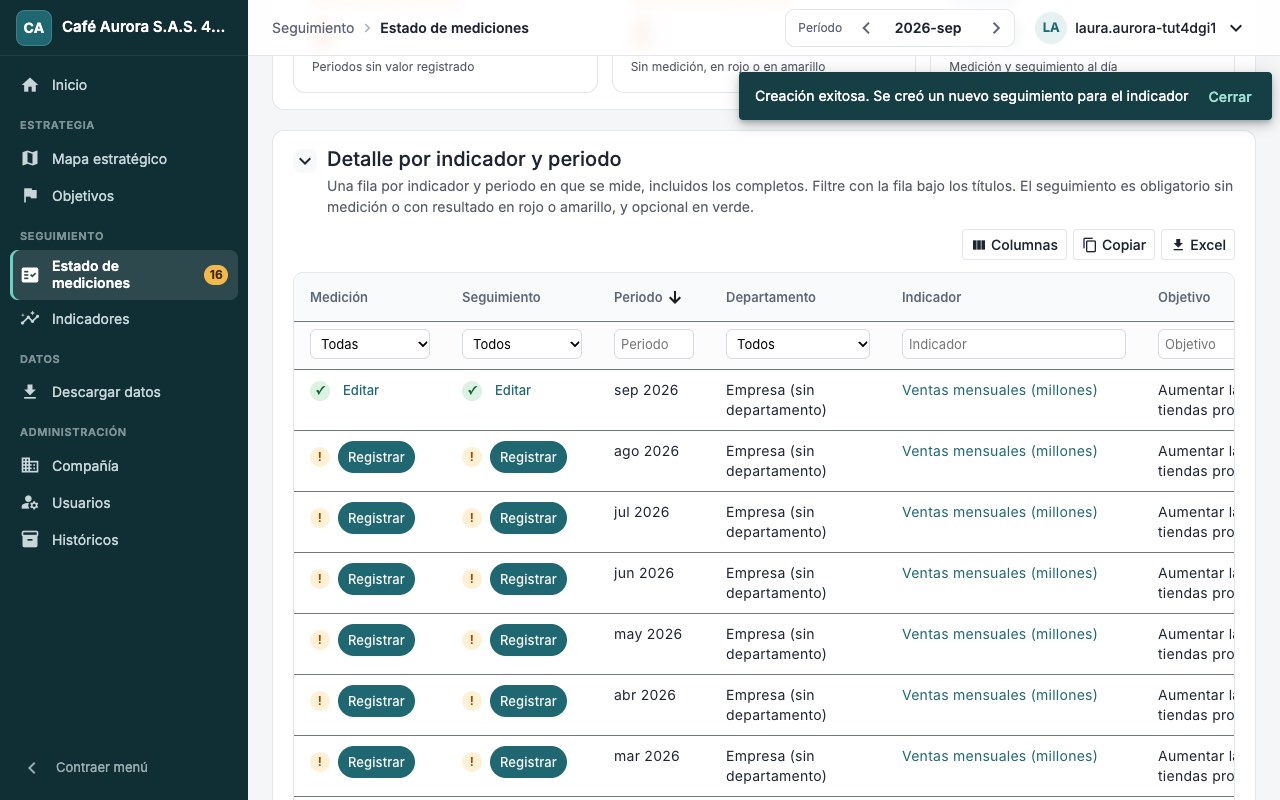
Task: Click the Seguimiento breadcrumb link
Action: [x=313, y=28]
